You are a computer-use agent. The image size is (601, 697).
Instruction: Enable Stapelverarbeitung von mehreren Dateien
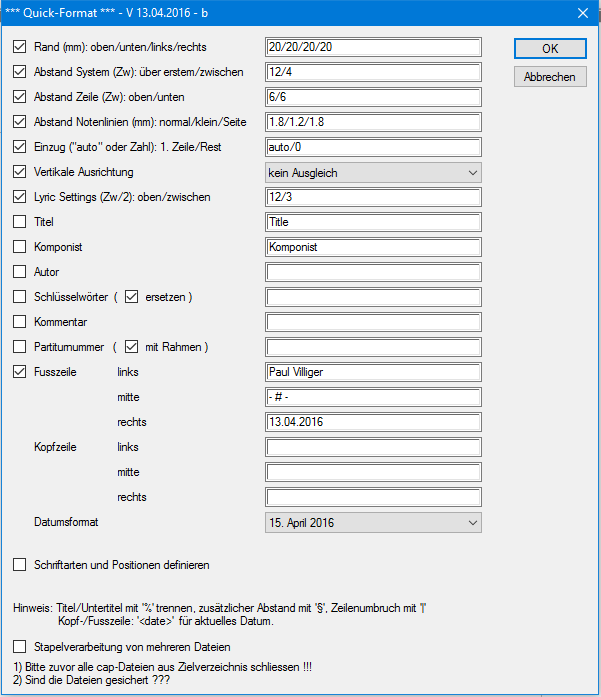[20, 646]
